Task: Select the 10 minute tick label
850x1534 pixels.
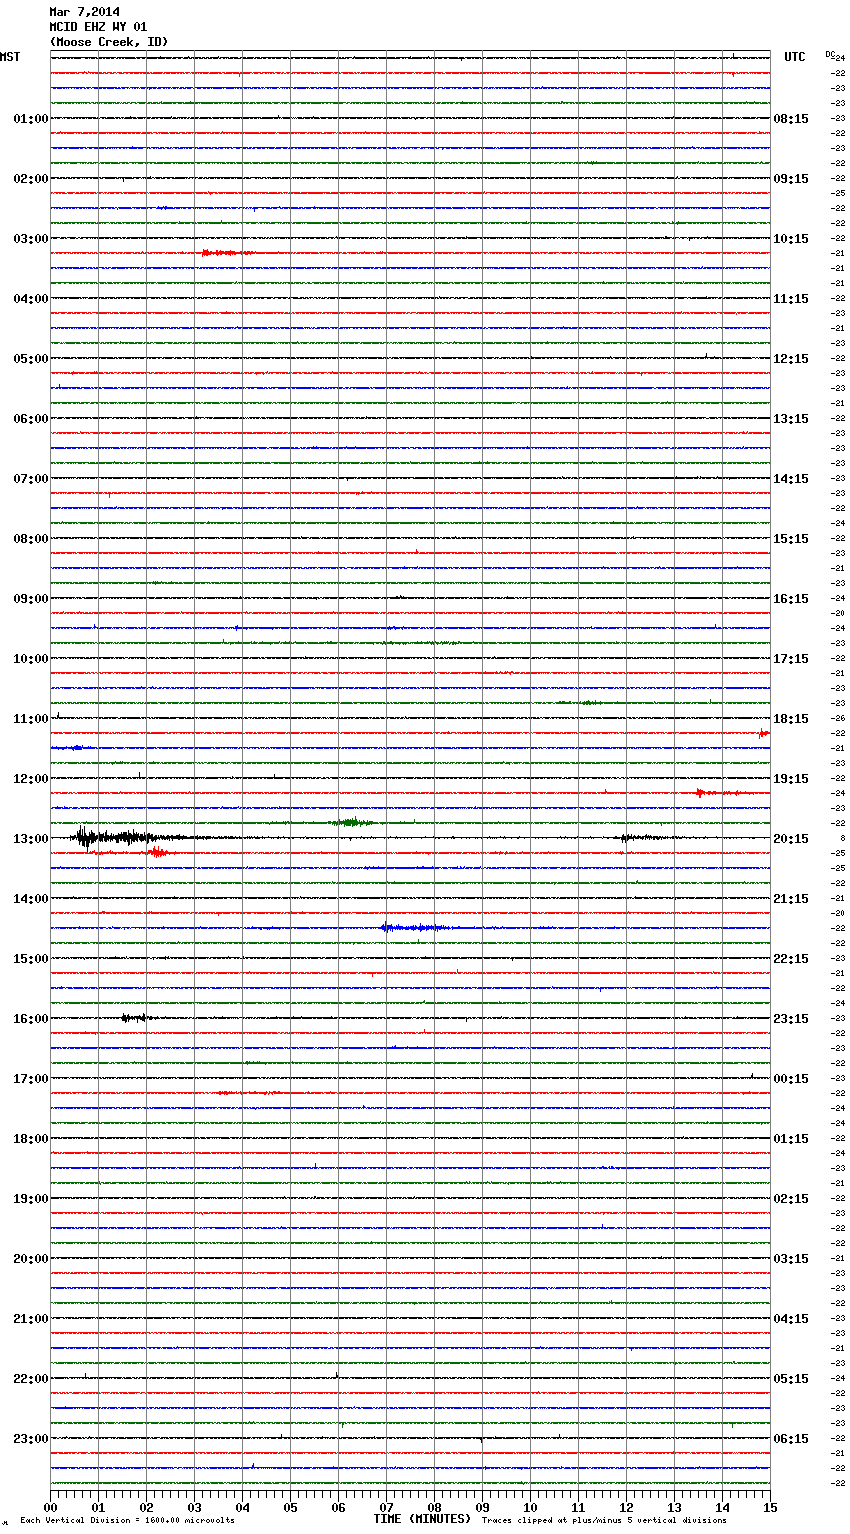Action: (x=530, y=1507)
